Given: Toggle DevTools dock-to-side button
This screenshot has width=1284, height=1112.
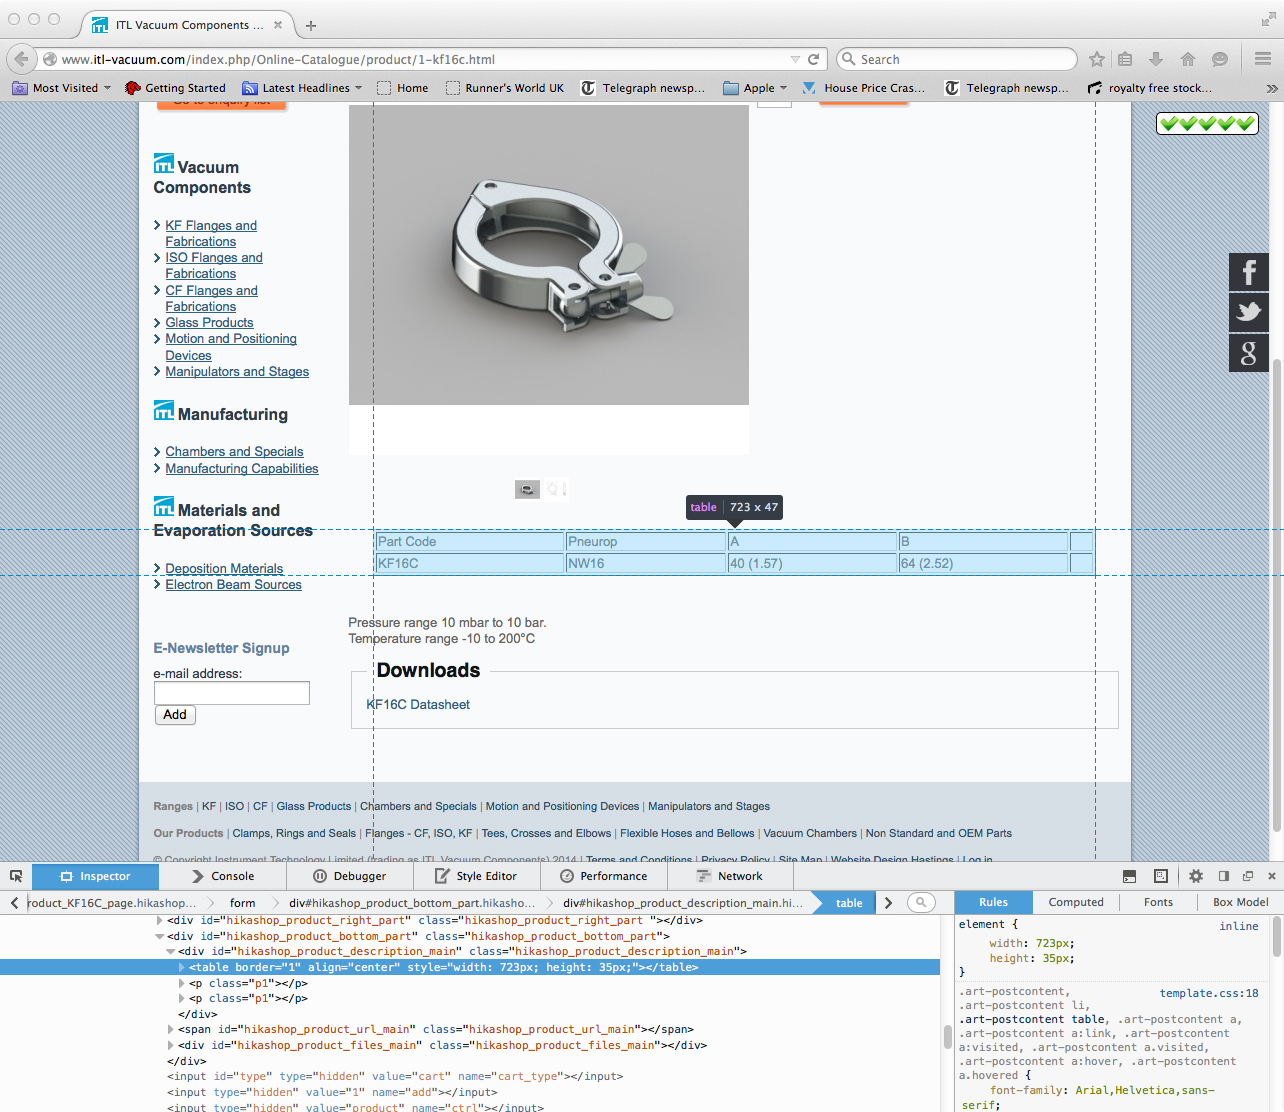Looking at the screenshot, I should click(x=1223, y=876).
